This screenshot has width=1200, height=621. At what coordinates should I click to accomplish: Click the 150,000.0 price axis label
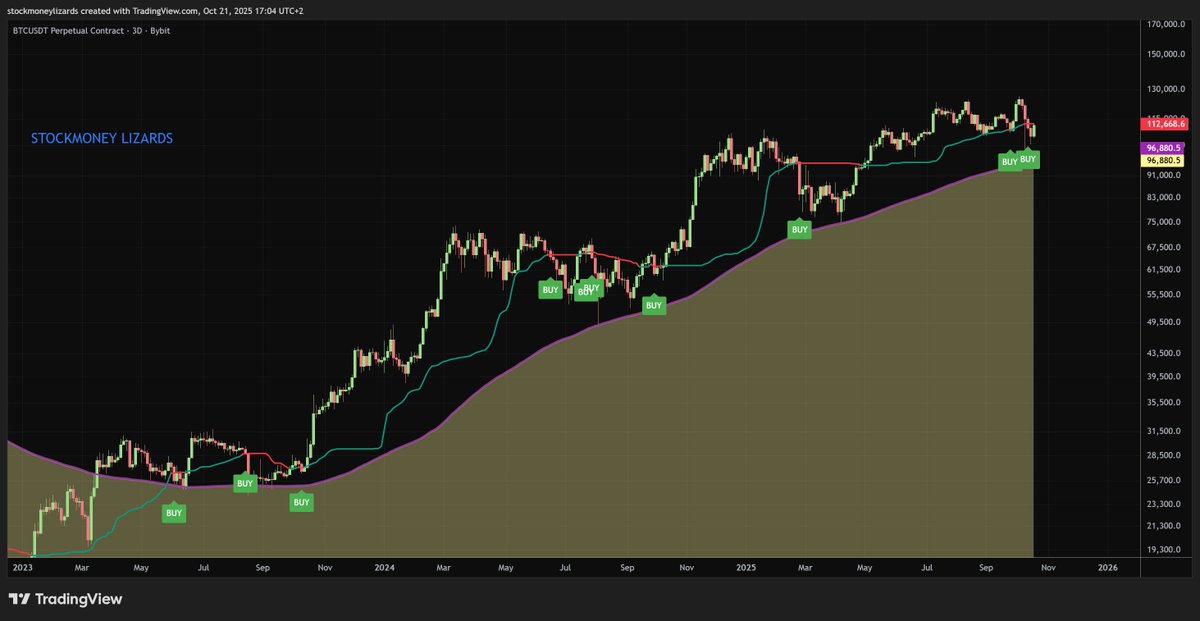(1165, 54)
